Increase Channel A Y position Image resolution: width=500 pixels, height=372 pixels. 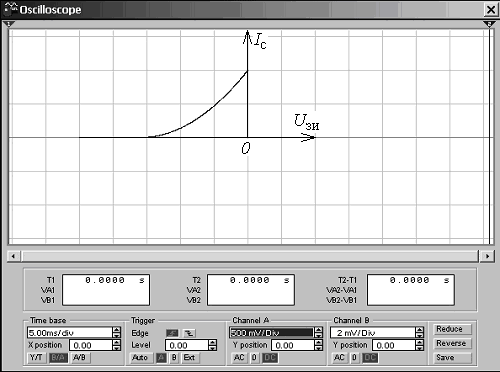319,342
